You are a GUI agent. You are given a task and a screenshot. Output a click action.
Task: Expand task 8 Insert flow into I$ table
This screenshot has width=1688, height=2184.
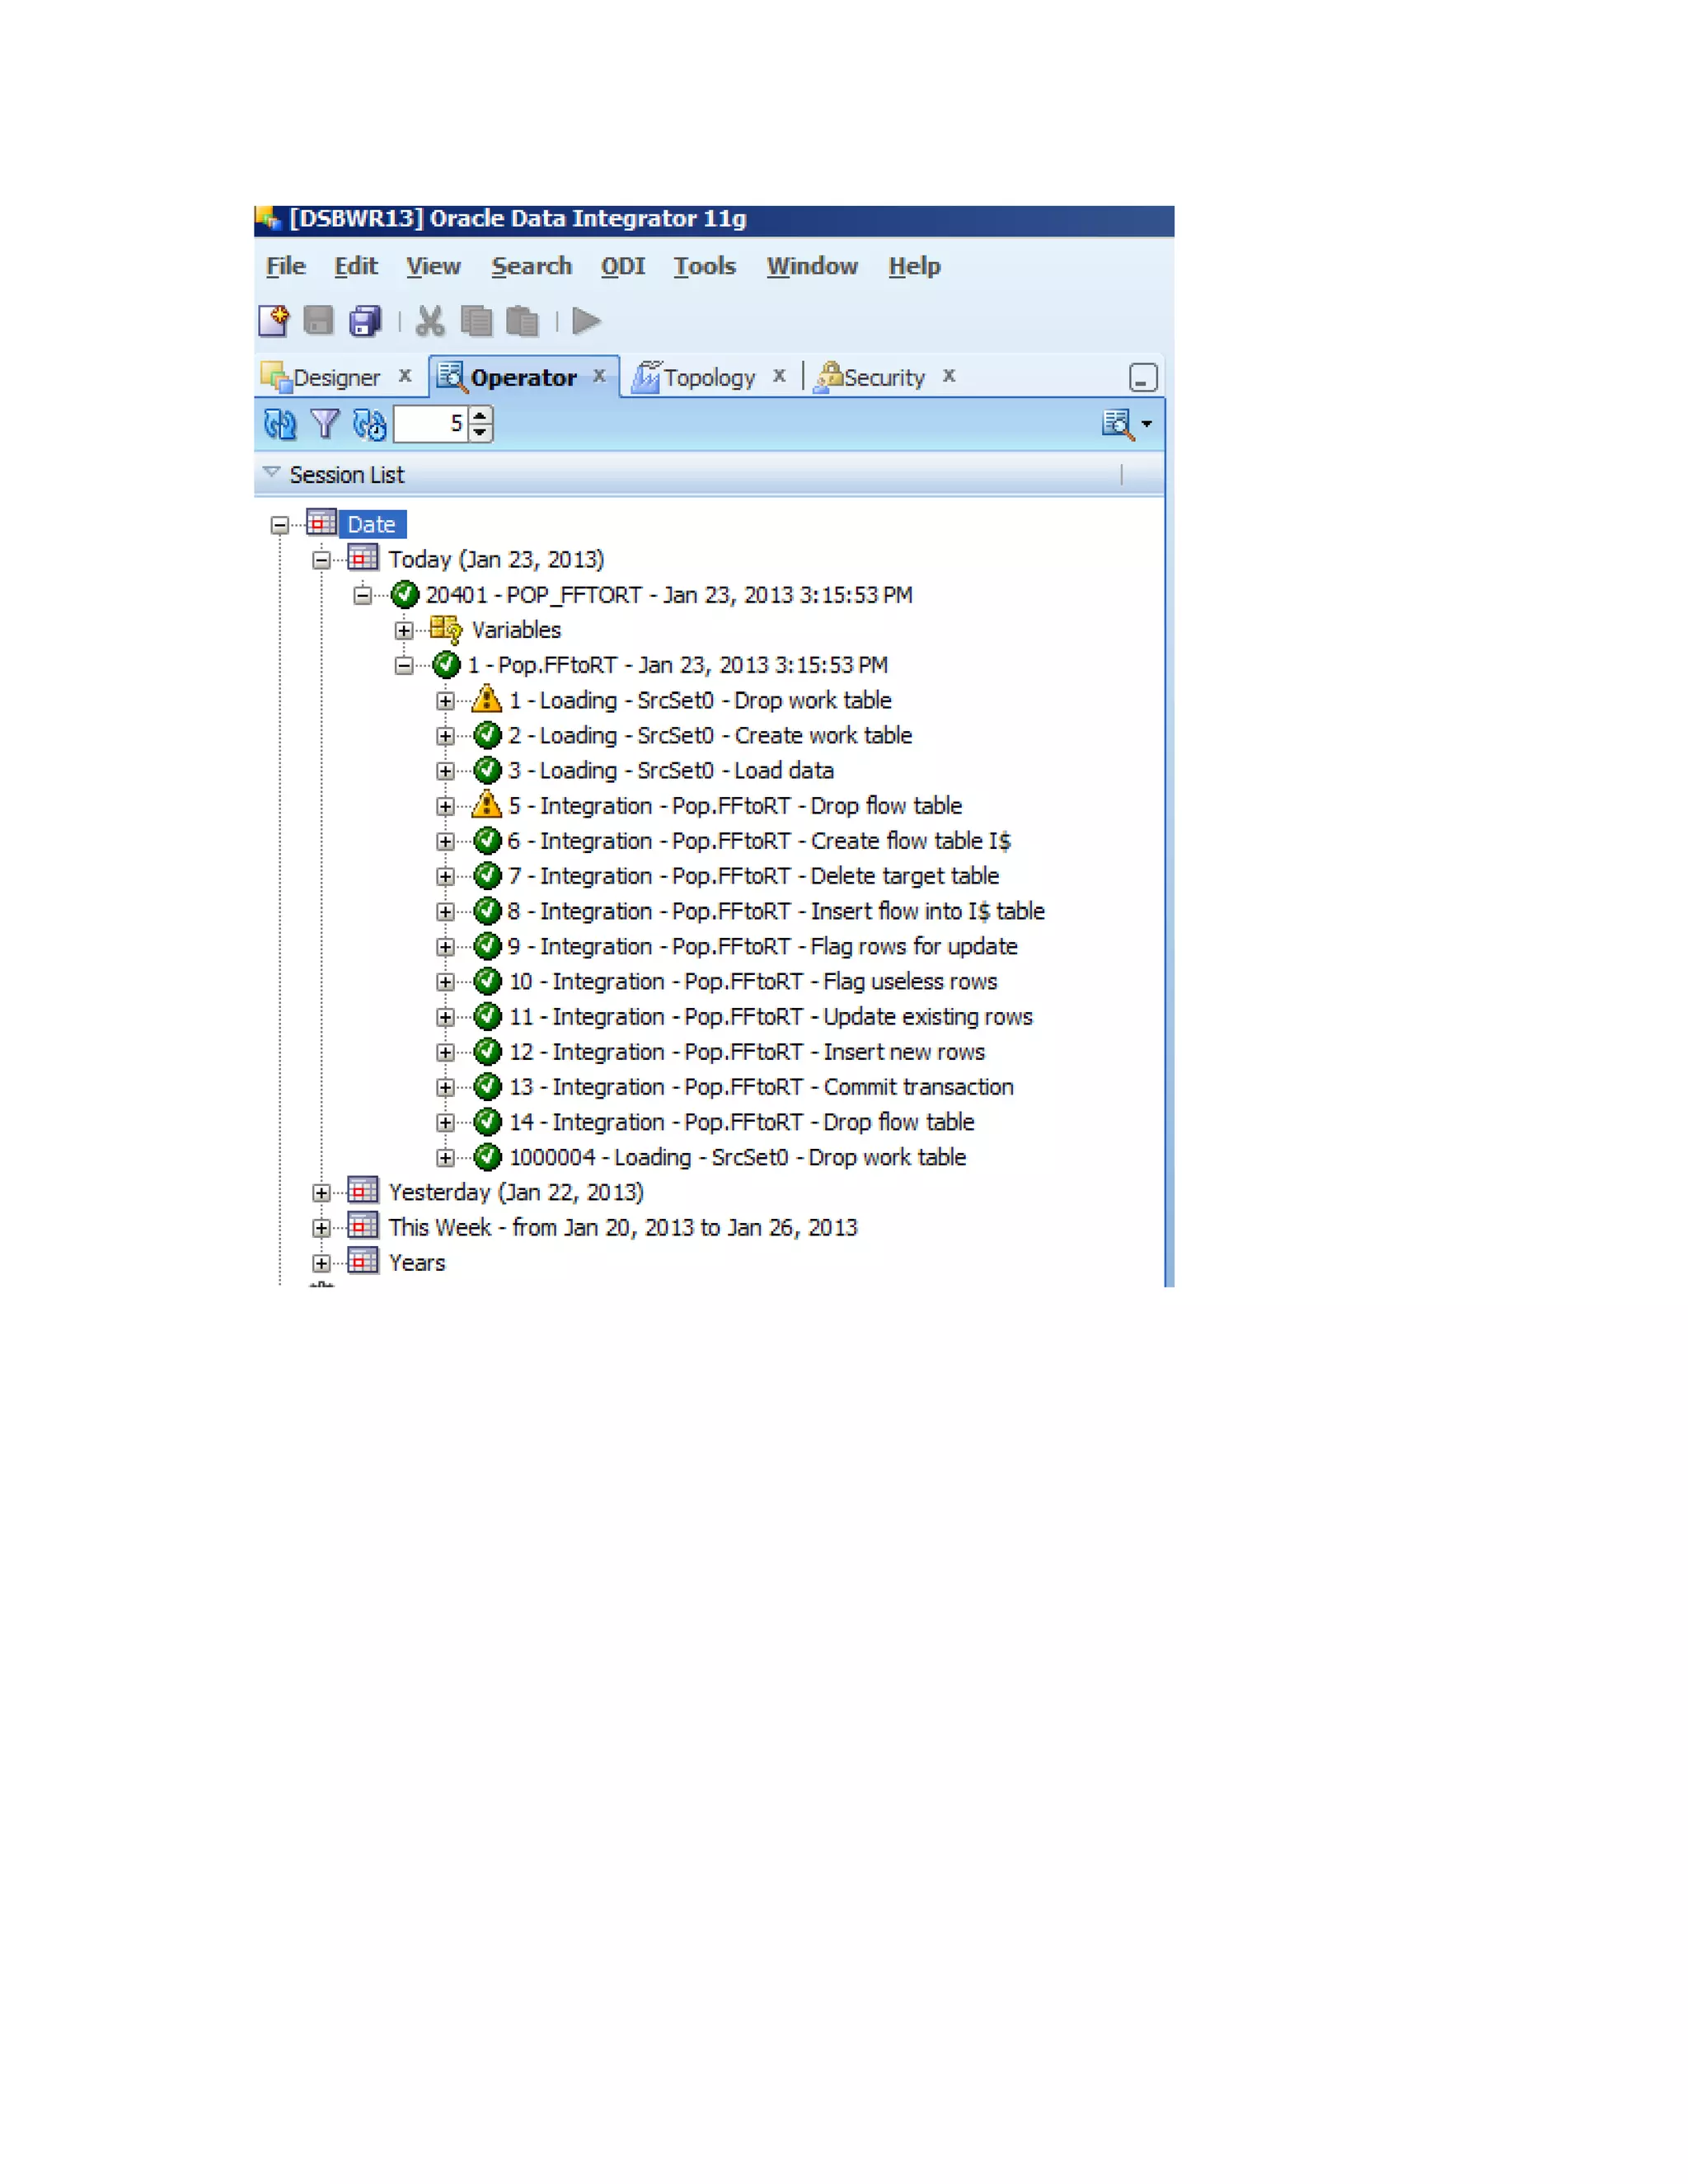(445, 912)
